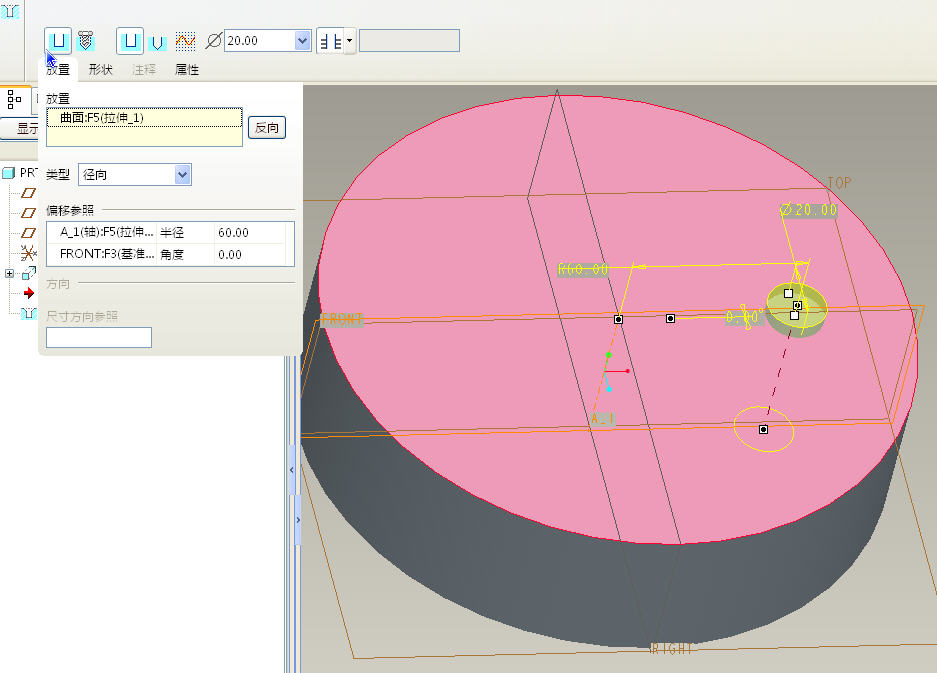The width and height of the screenshot is (937, 673).
Task: Click the red insert-here arrow in tree
Action: (29, 293)
